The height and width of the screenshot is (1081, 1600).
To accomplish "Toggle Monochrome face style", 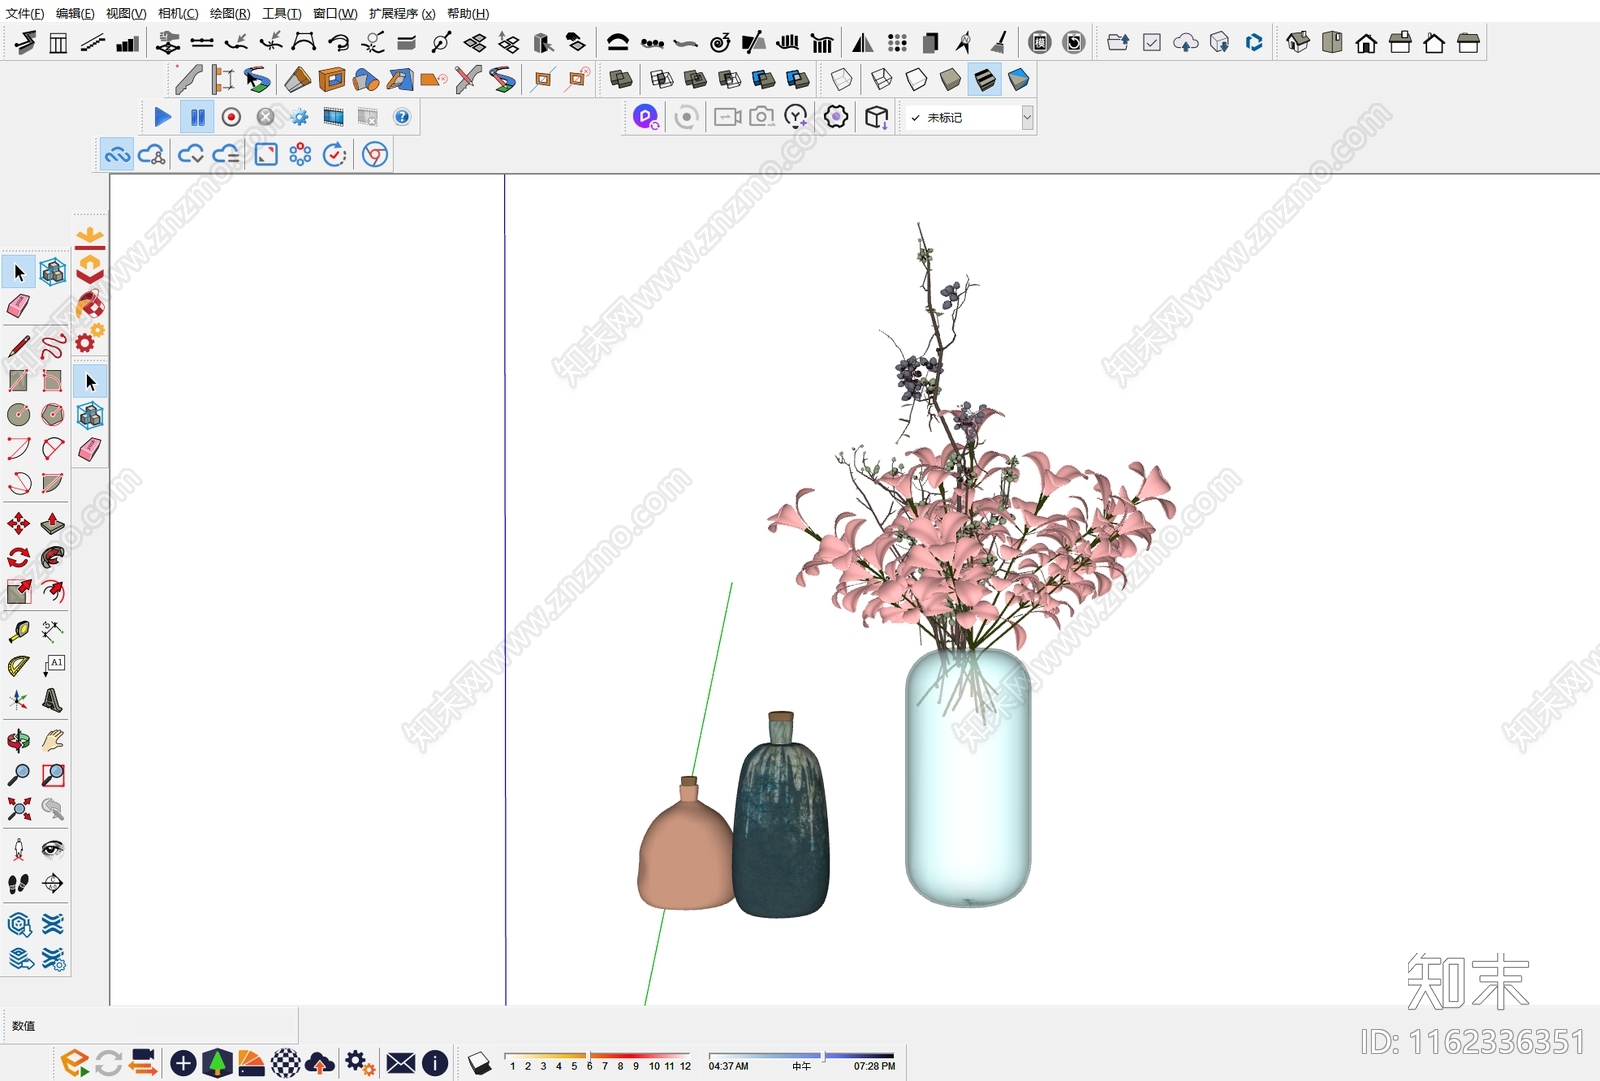I will pyautogui.click(x=1019, y=79).
